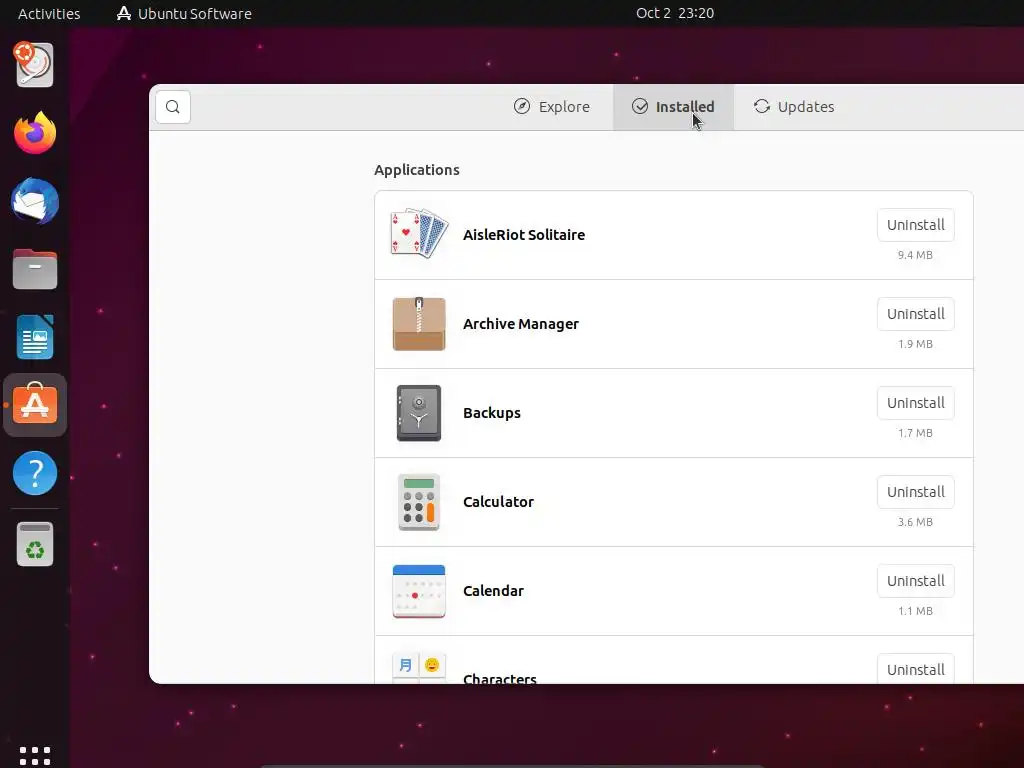Open Help from the dock
The image size is (1024, 768).
click(35, 473)
